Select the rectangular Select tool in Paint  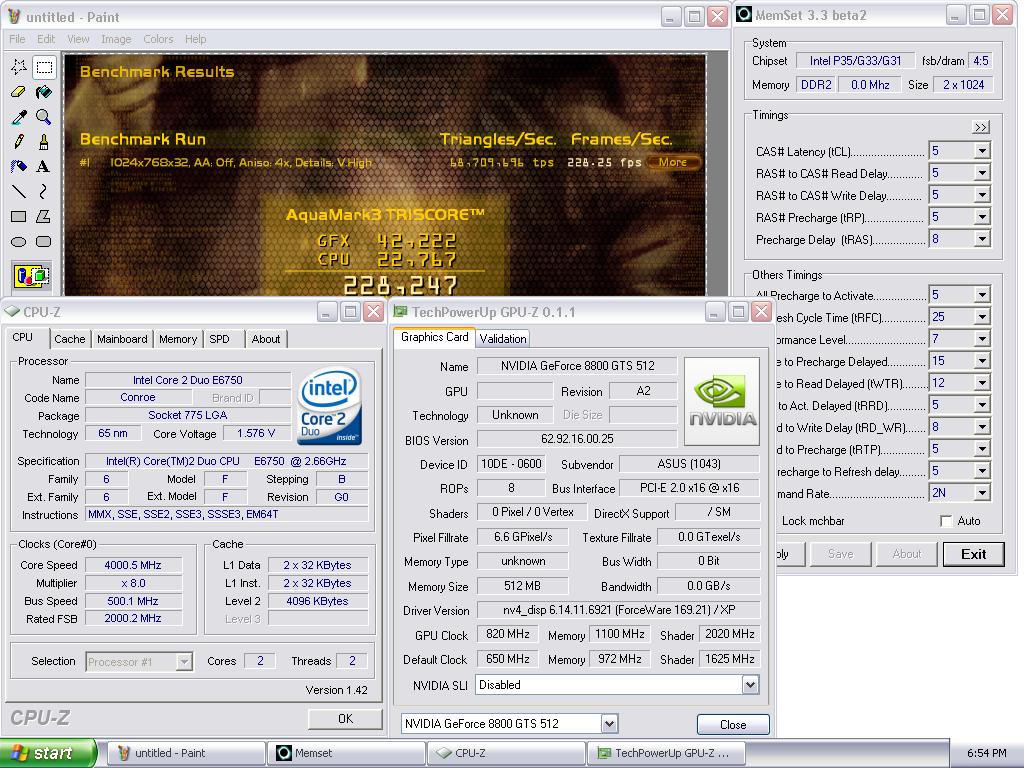[44, 67]
